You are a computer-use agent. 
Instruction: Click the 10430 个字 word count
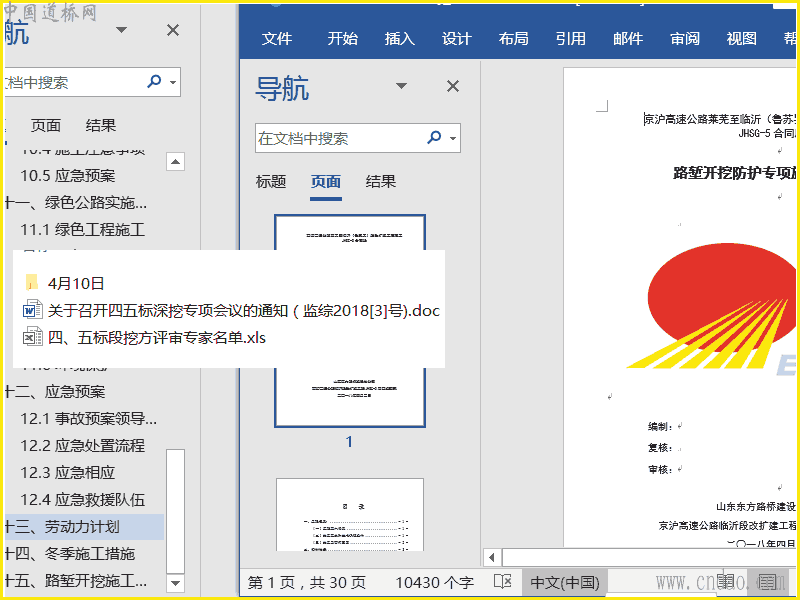435,583
